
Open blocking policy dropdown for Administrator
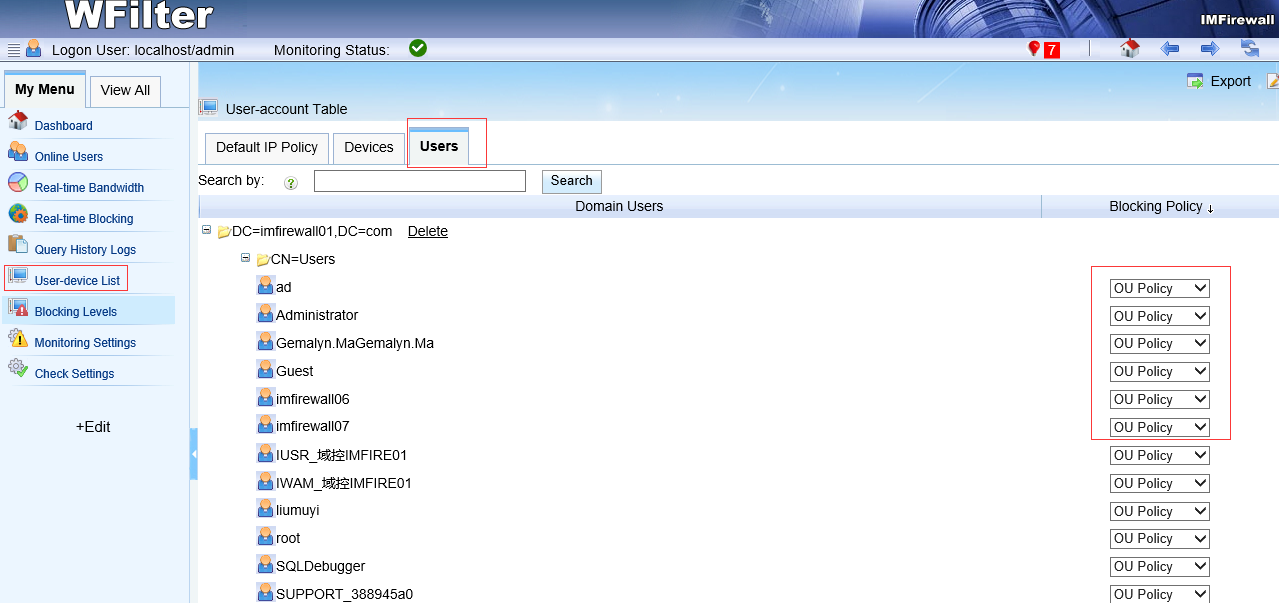point(1160,316)
